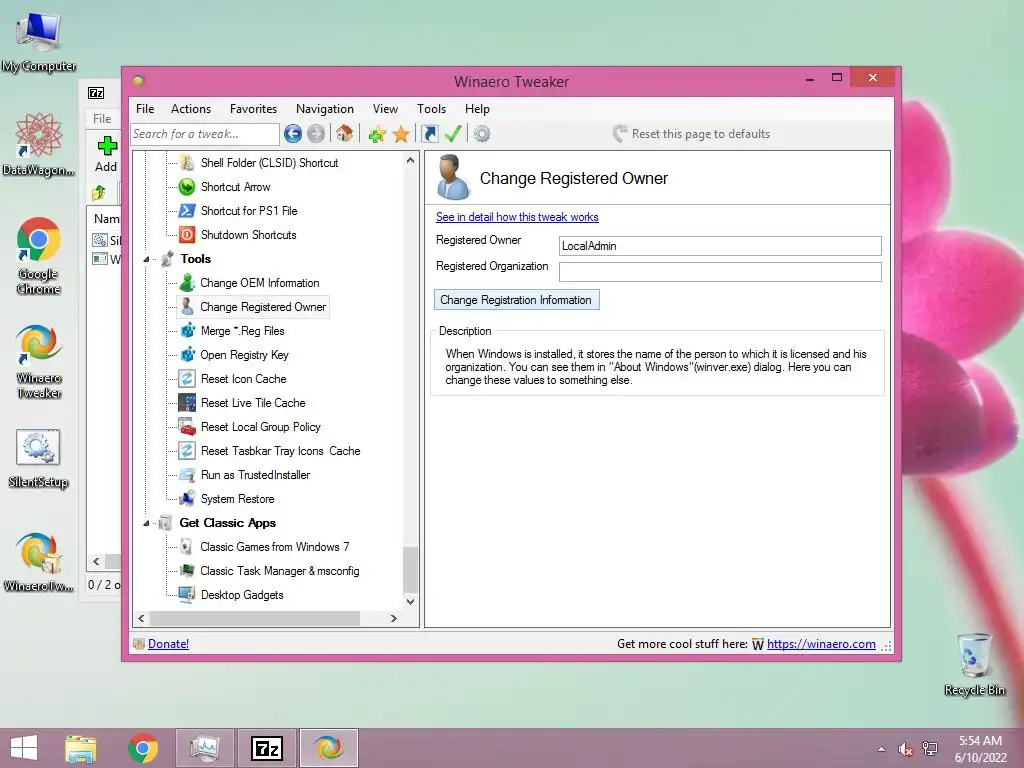Click the Registered Organization text field
The image size is (1024, 768).
point(720,272)
